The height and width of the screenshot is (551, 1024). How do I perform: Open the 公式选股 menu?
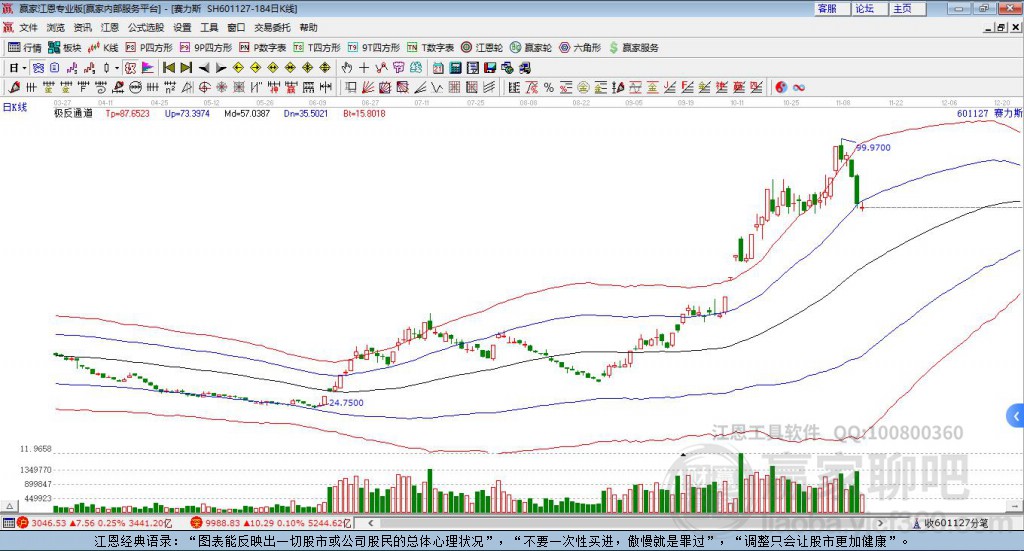point(146,27)
